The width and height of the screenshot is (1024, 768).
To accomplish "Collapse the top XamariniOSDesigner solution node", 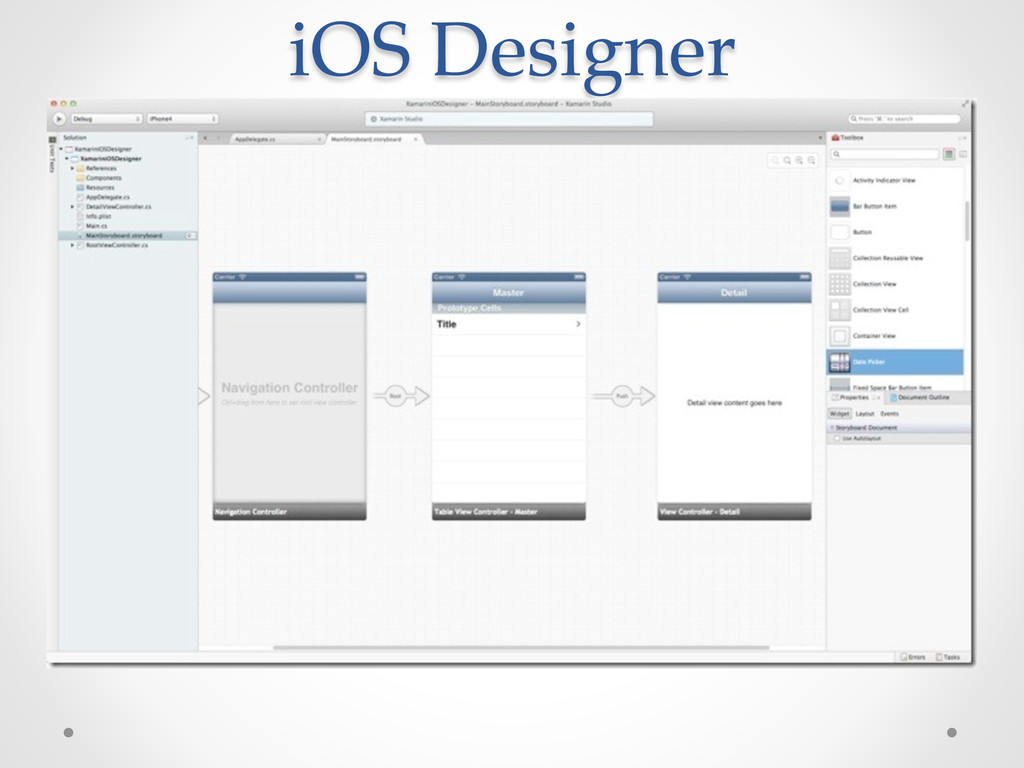I will pos(61,149).
